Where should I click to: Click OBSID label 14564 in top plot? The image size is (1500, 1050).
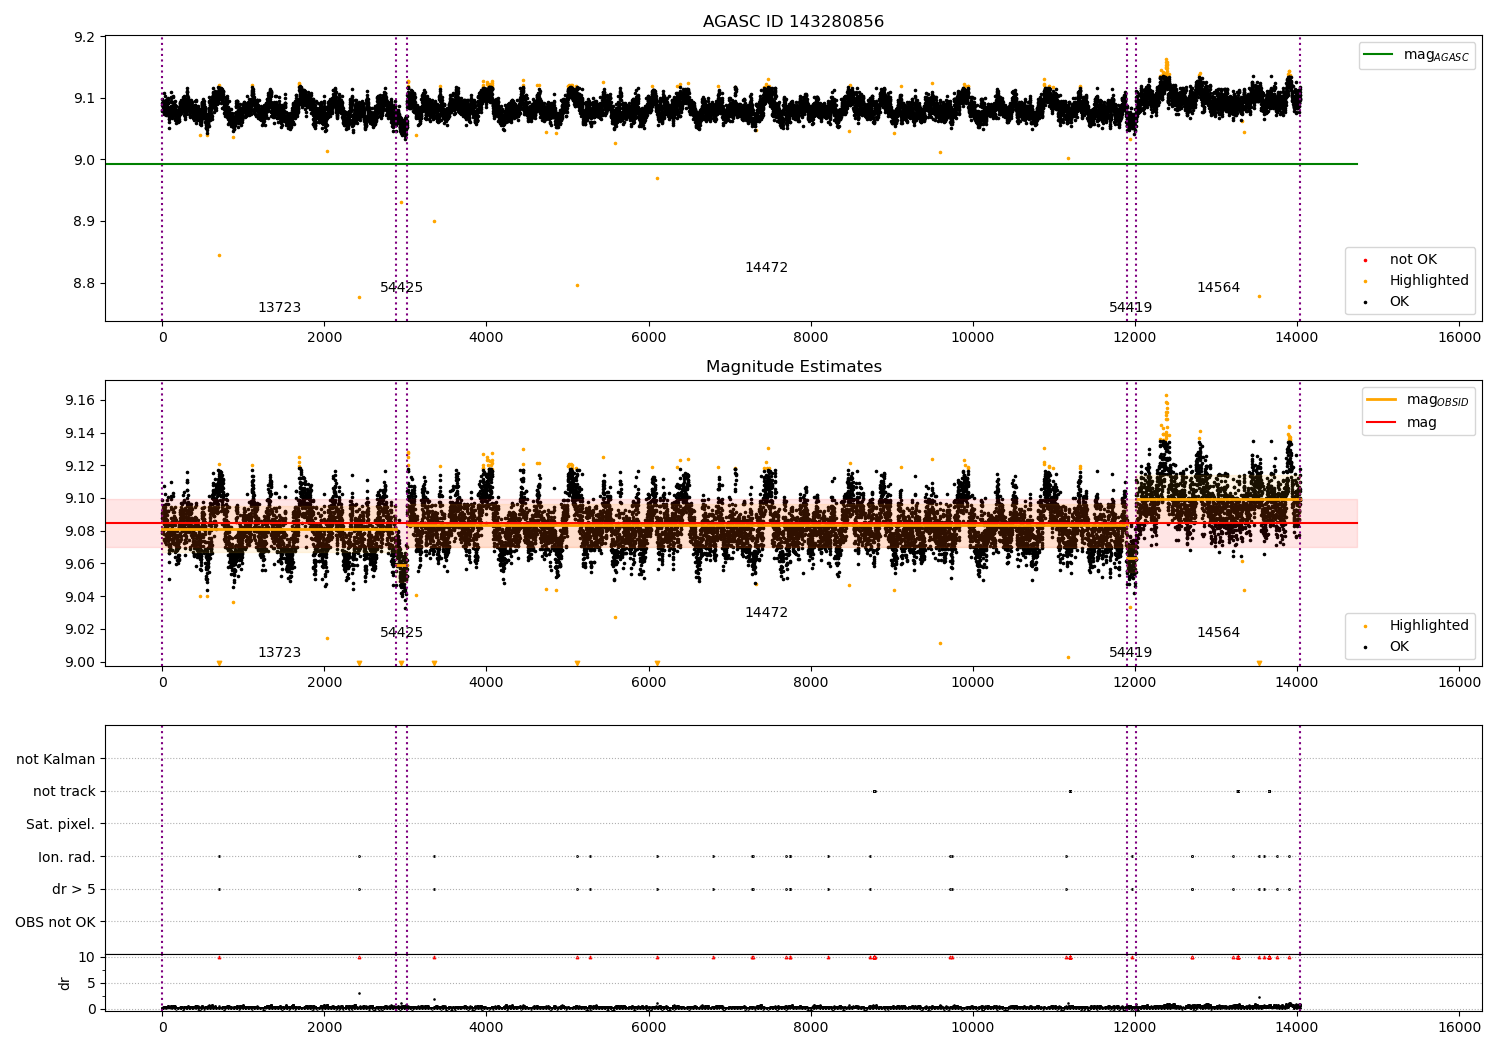click(x=1218, y=288)
